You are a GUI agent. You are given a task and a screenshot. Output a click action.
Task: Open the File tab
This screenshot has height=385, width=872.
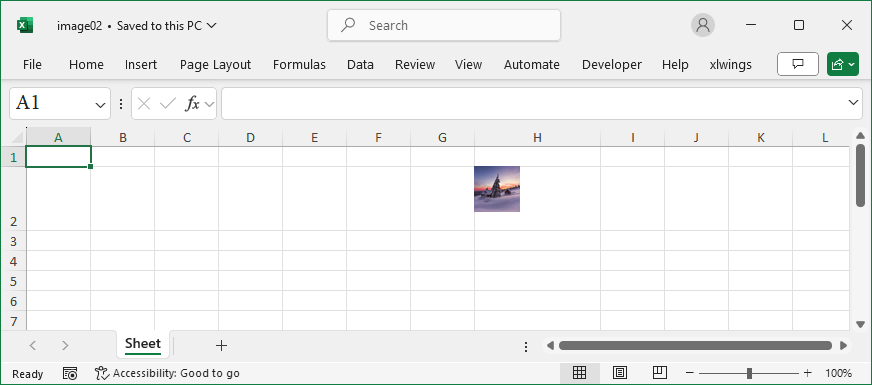[32, 65]
